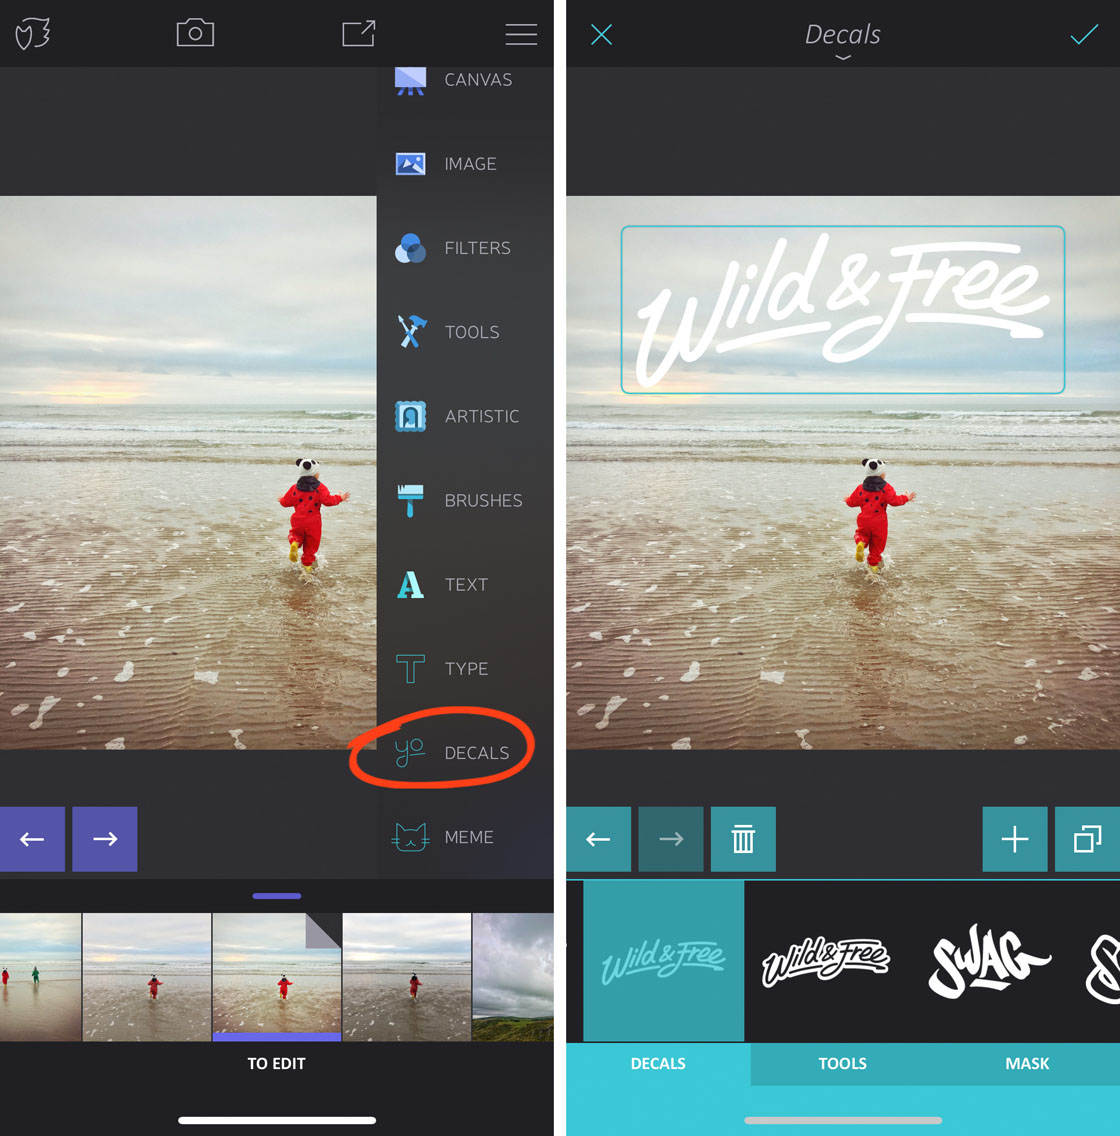Viewport: 1120px width, 1136px height.
Task: Tap the Type T icon
Action: point(410,668)
